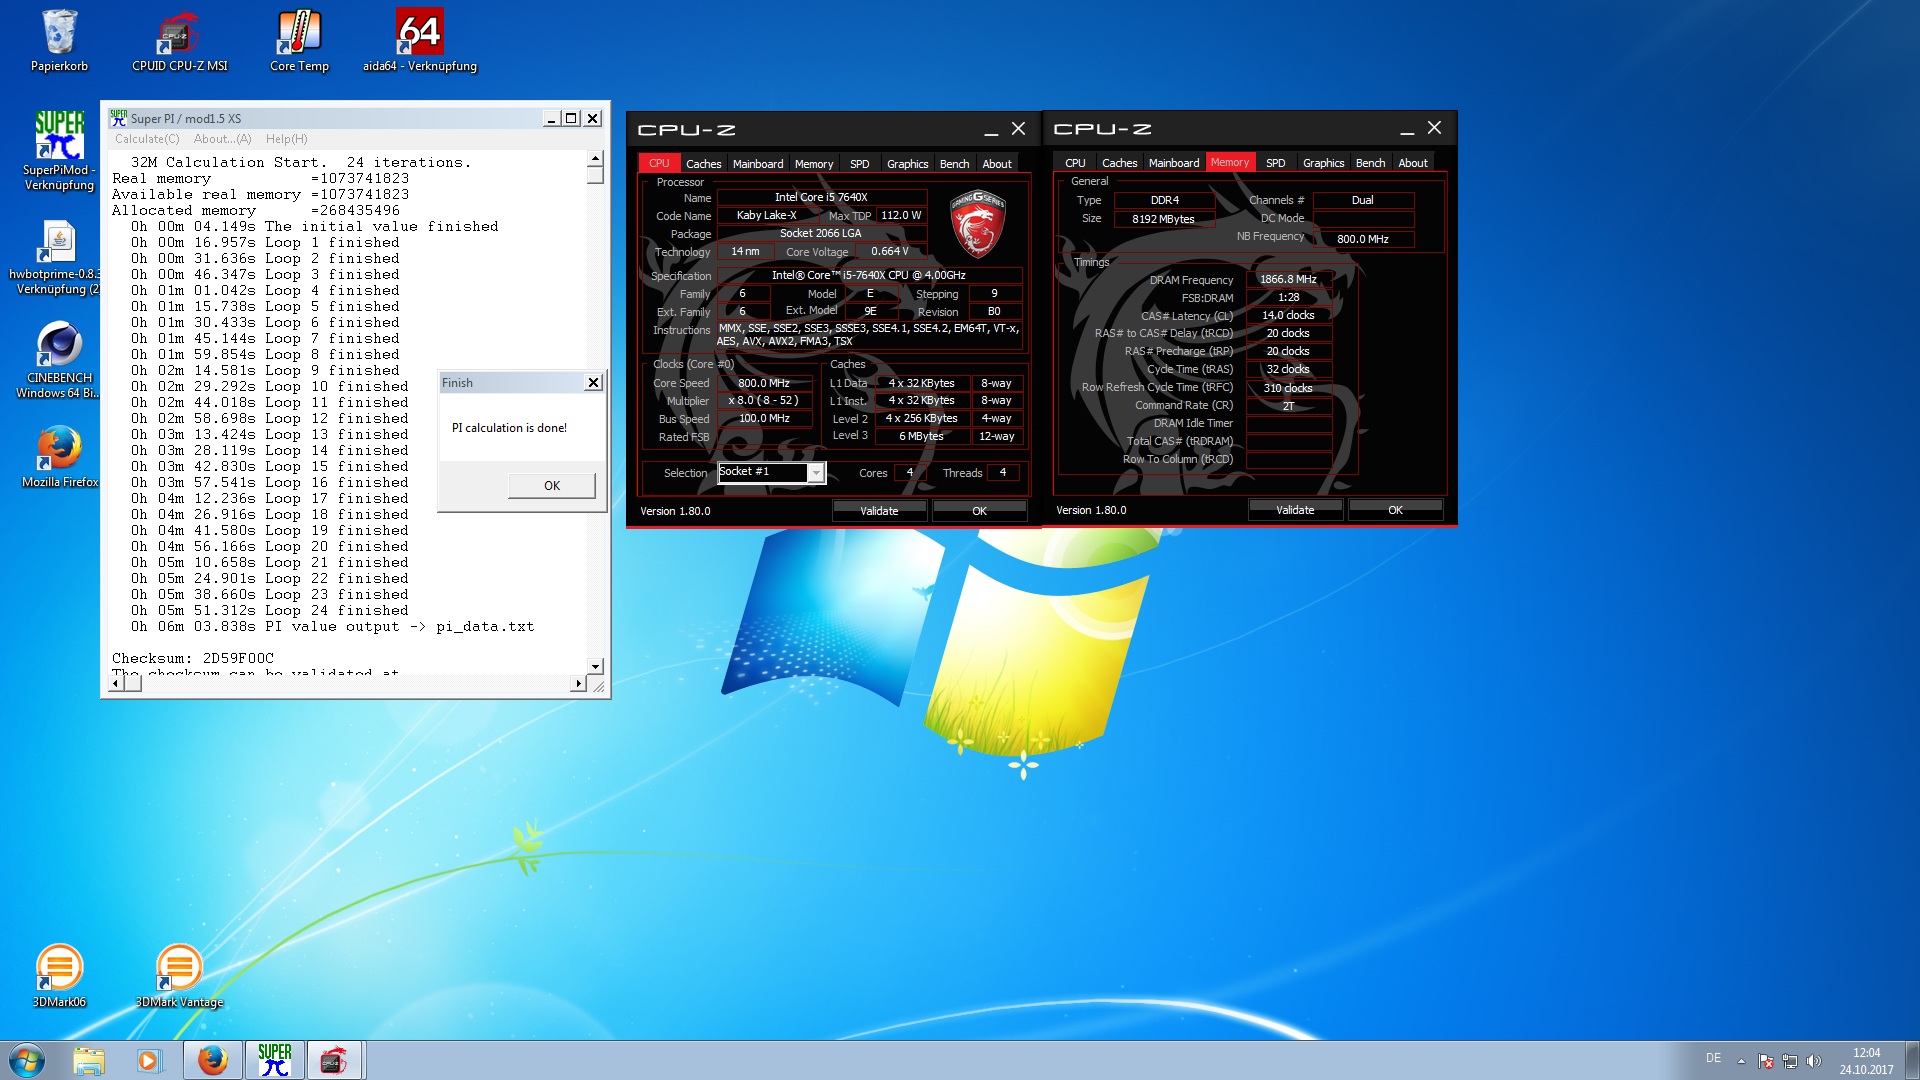This screenshot has width=1920, height=1080.
Task: Switch to Mainboard tab in right CPU-Z
Action: 1174,163
